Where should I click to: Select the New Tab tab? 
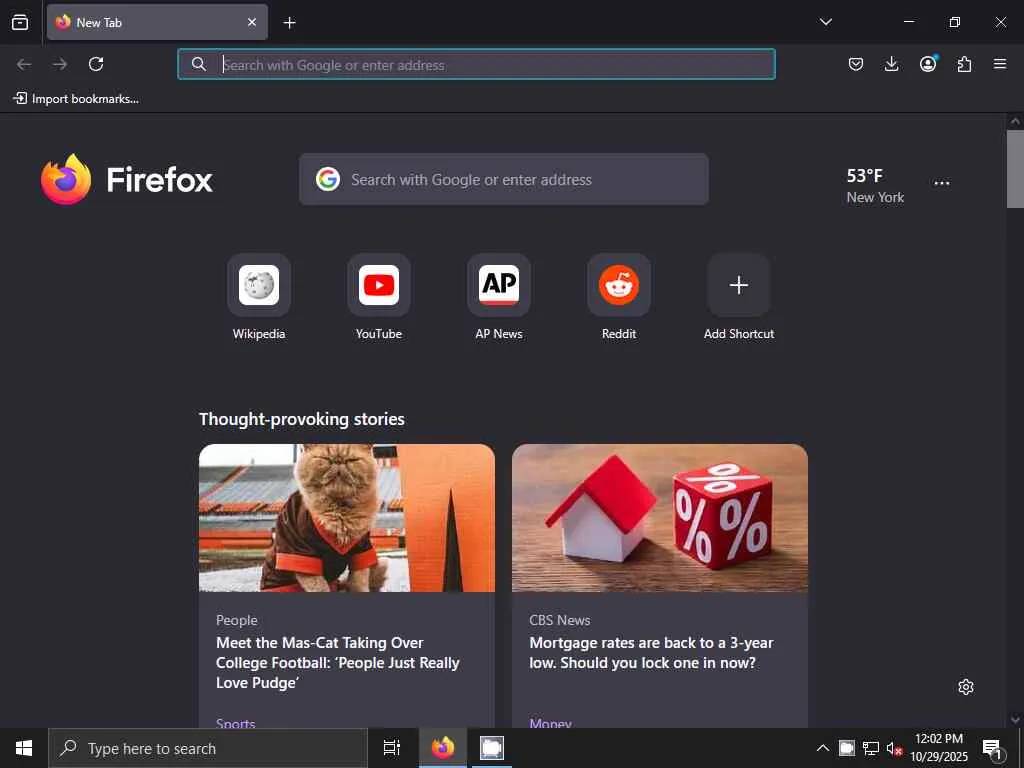[157, 22]
